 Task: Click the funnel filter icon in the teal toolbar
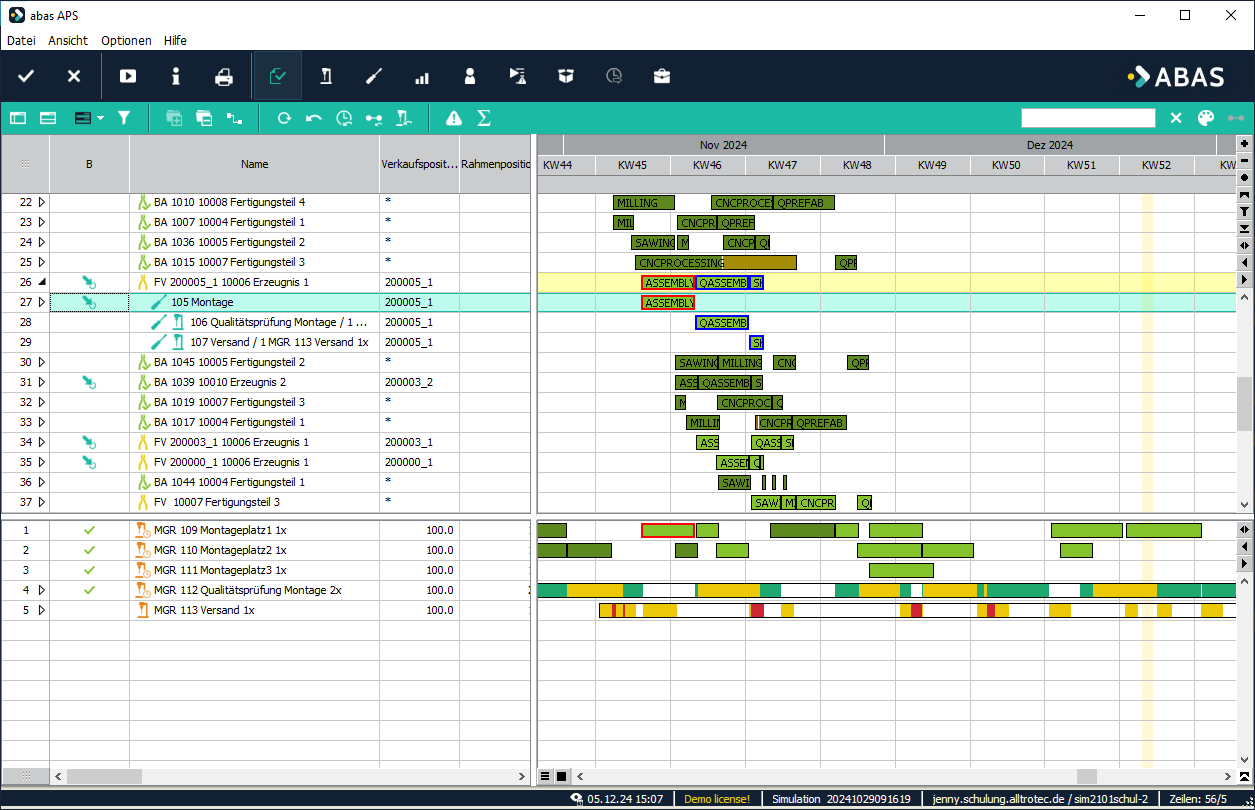[124, 118]
